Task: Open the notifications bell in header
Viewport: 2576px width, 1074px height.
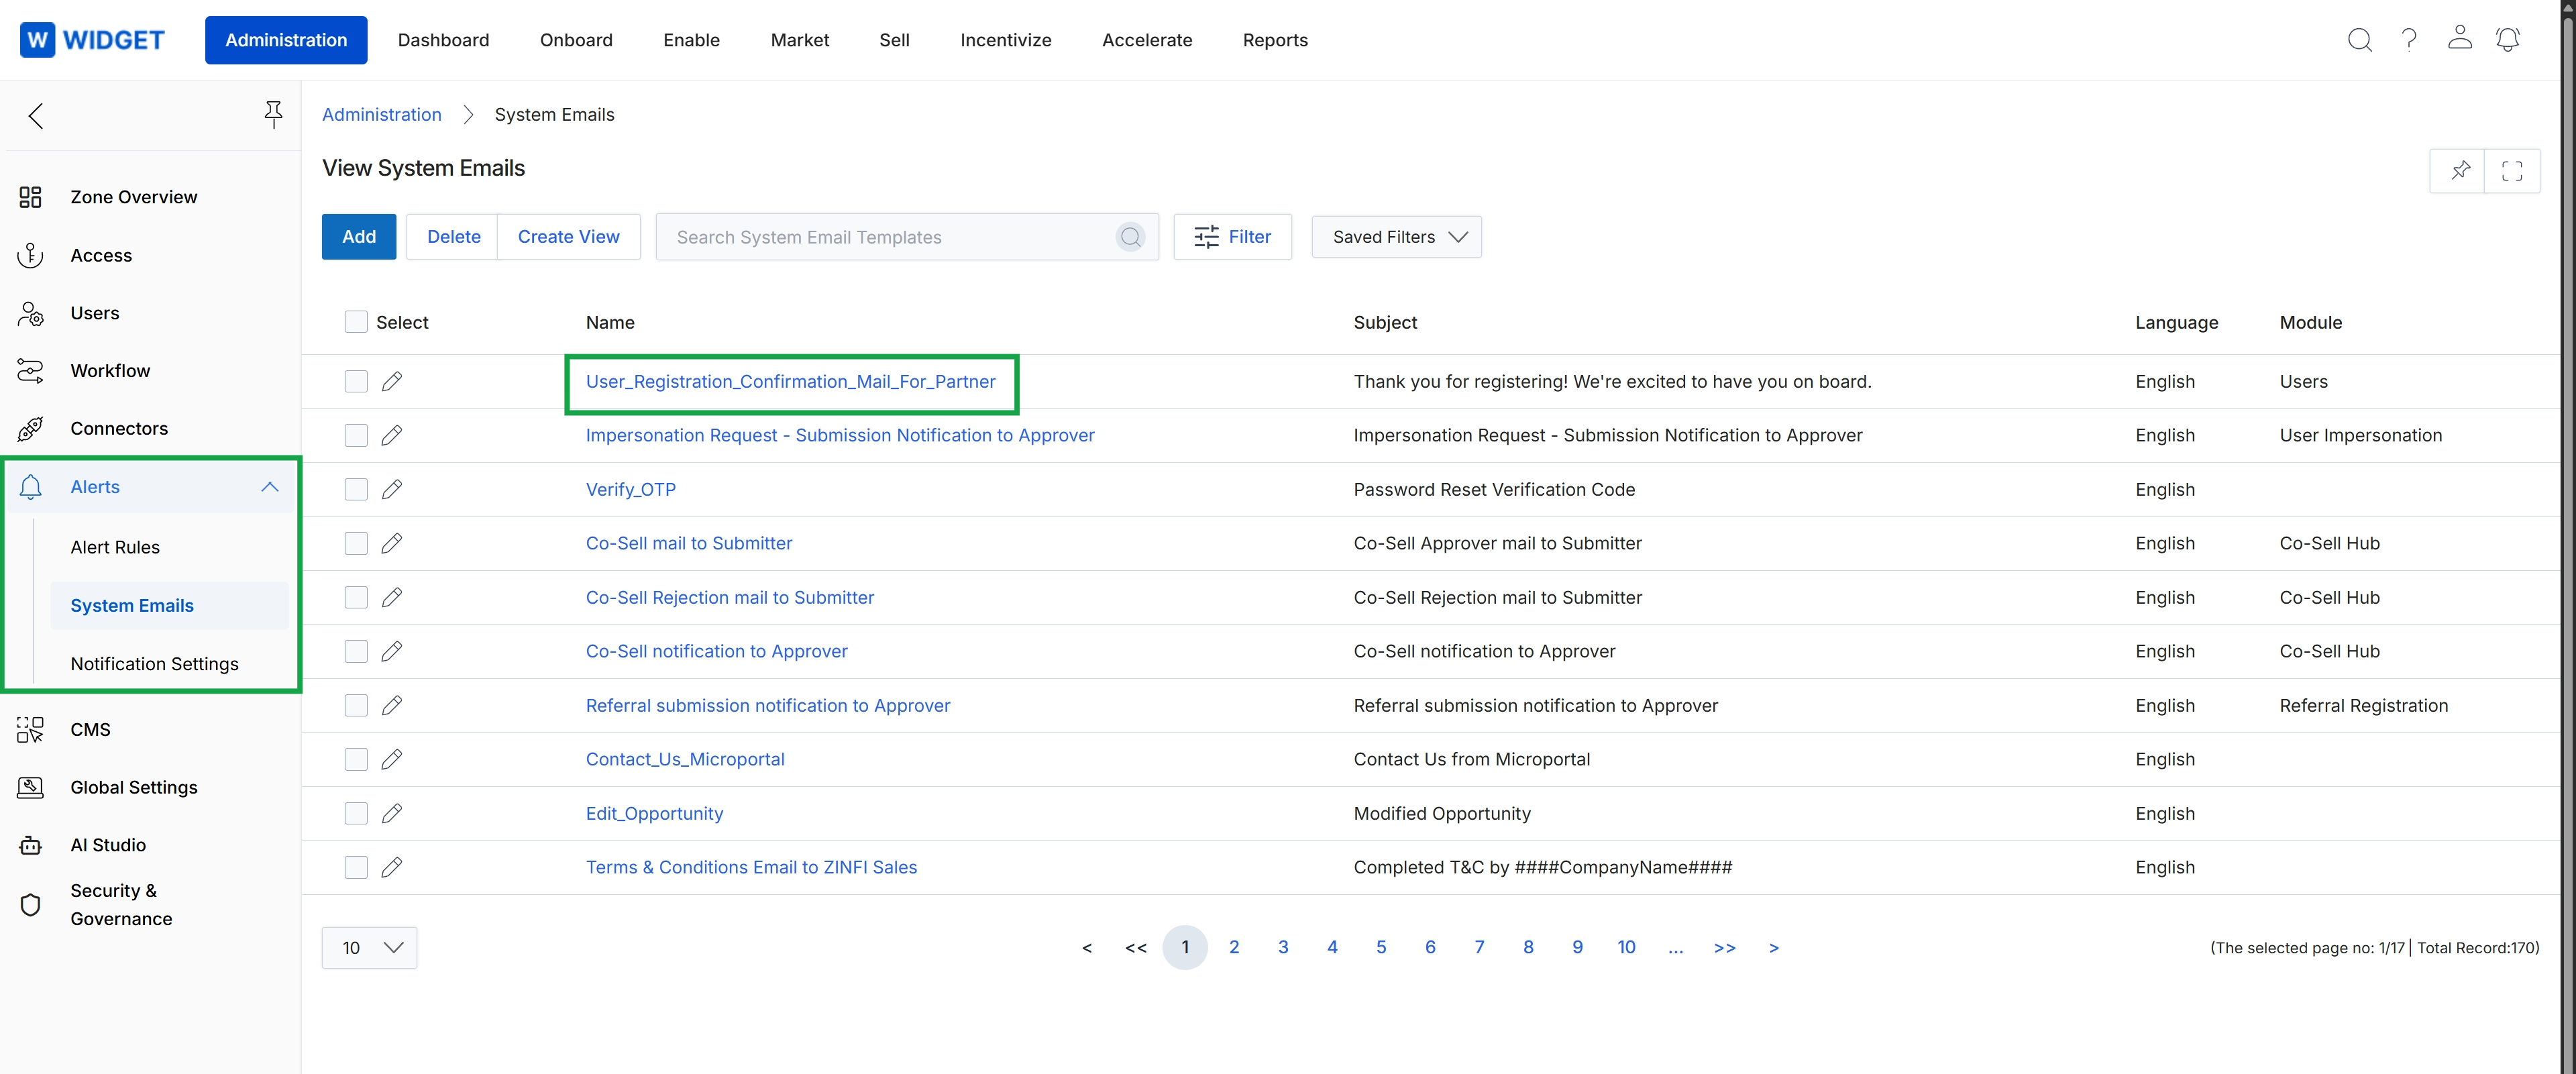Action: point(2508,39)
